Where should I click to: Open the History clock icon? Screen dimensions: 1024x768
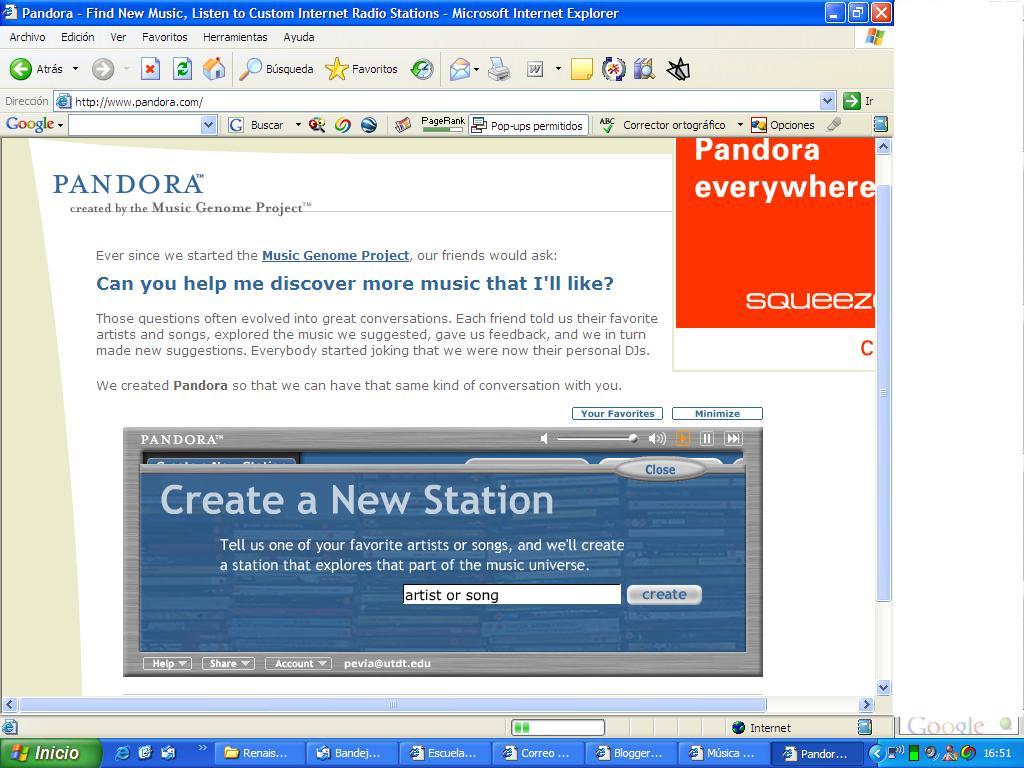pyautogui.click(x=422, y=69)
